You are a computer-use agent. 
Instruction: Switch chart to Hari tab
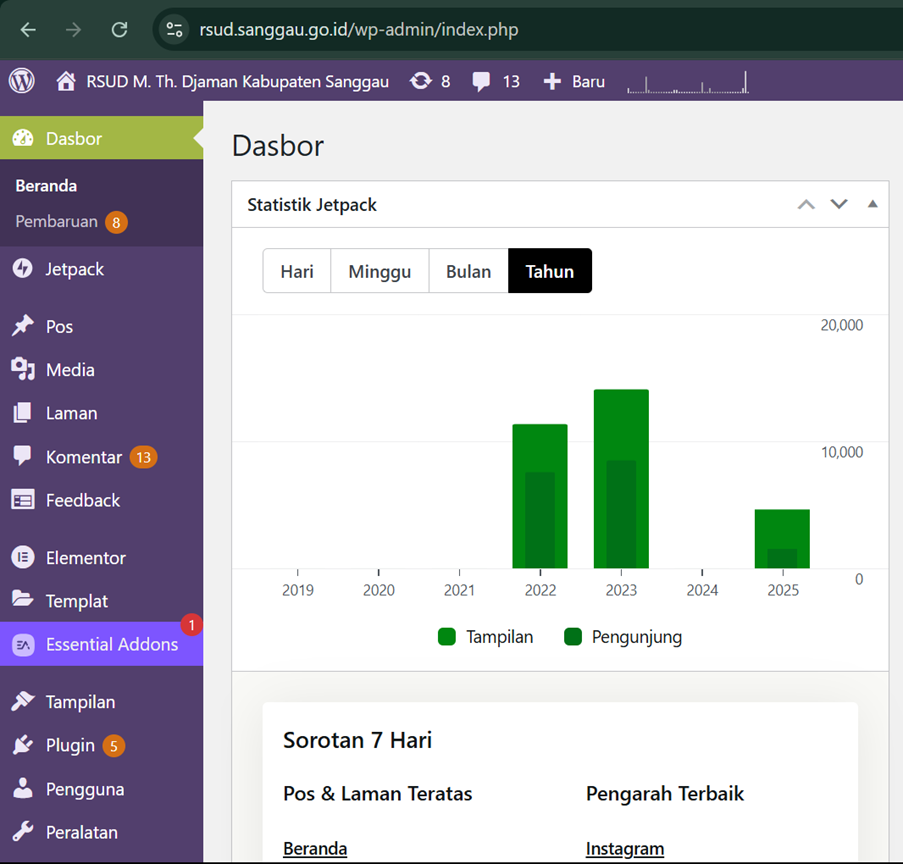coord(297,271)
